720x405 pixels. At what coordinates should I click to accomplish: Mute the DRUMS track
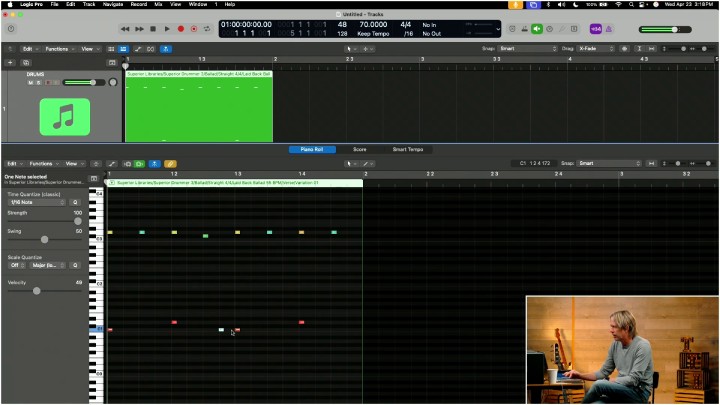tap(31, 83)
